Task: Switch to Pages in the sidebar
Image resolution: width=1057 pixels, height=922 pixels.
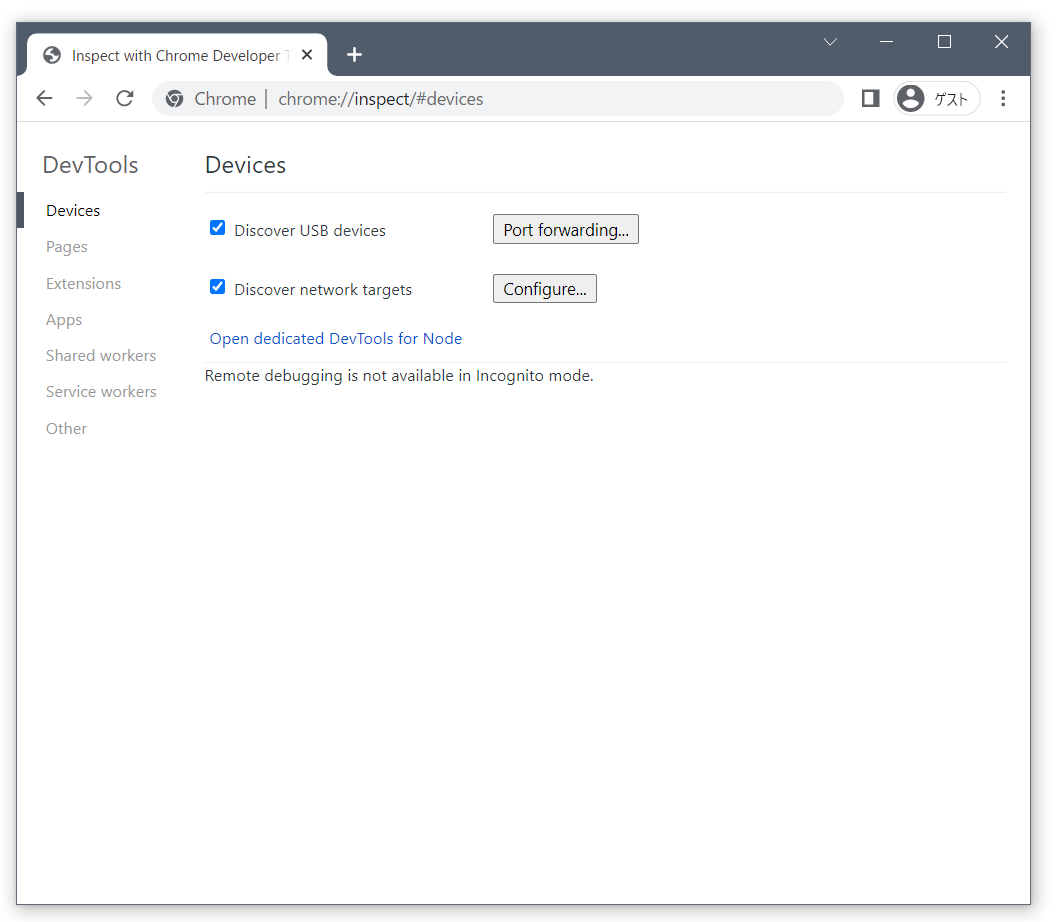Action: pos(67,247)
